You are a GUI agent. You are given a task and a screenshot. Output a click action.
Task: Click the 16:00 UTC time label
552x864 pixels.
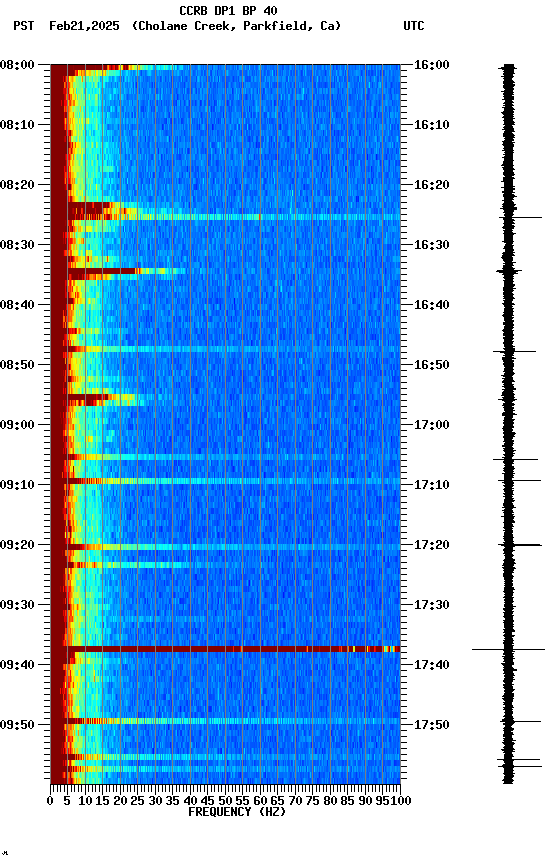431,65
